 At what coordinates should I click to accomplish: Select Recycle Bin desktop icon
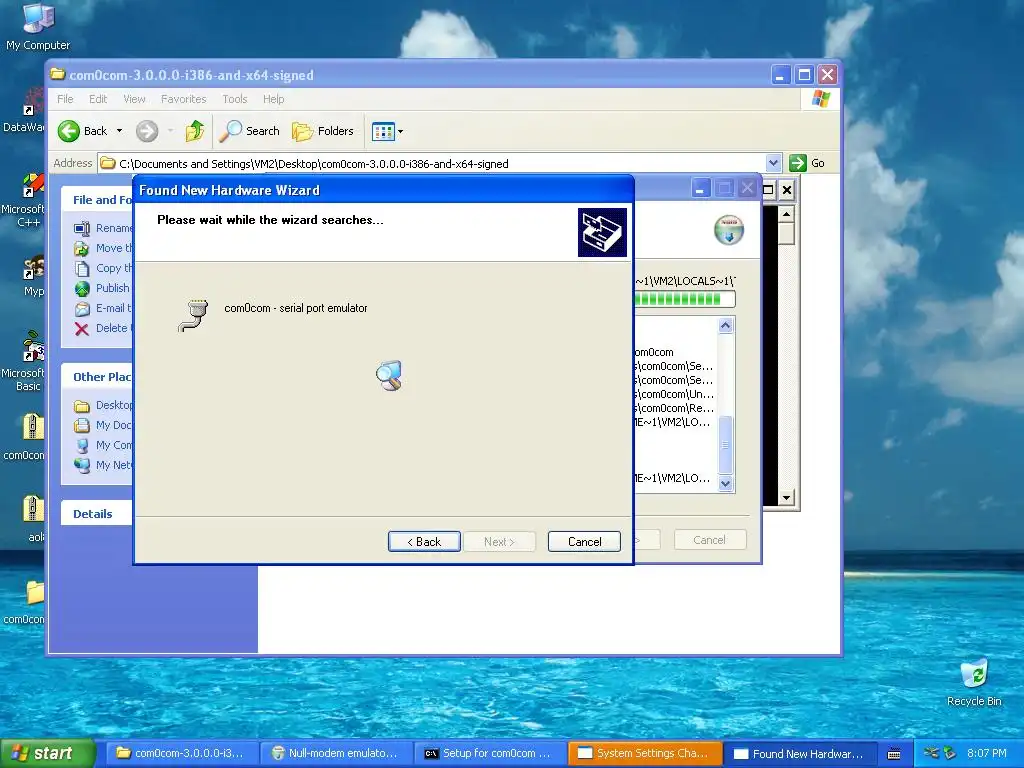click(x=974, y=683)
